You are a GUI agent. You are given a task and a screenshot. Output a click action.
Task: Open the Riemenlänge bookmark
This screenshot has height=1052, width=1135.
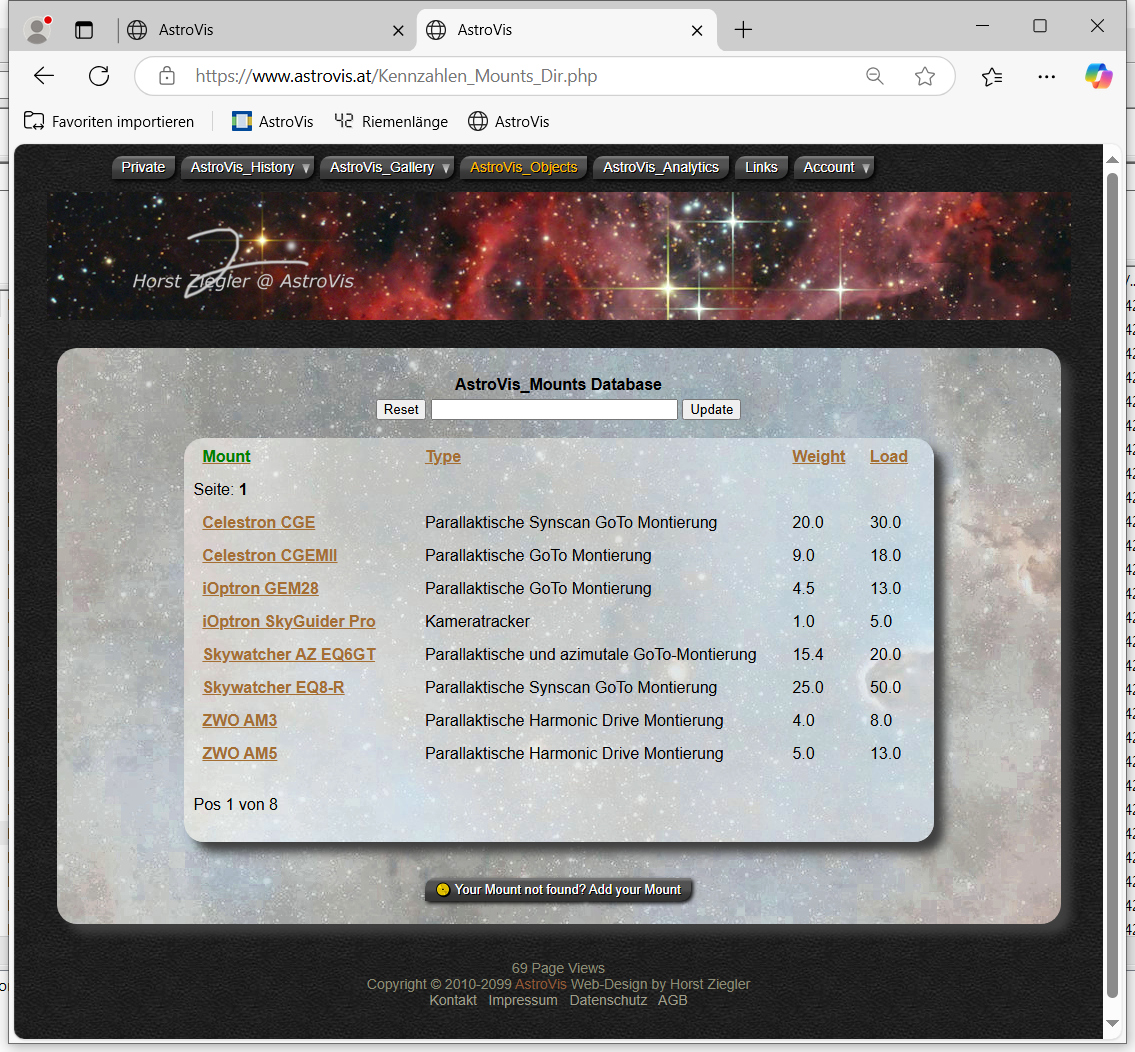391,122
